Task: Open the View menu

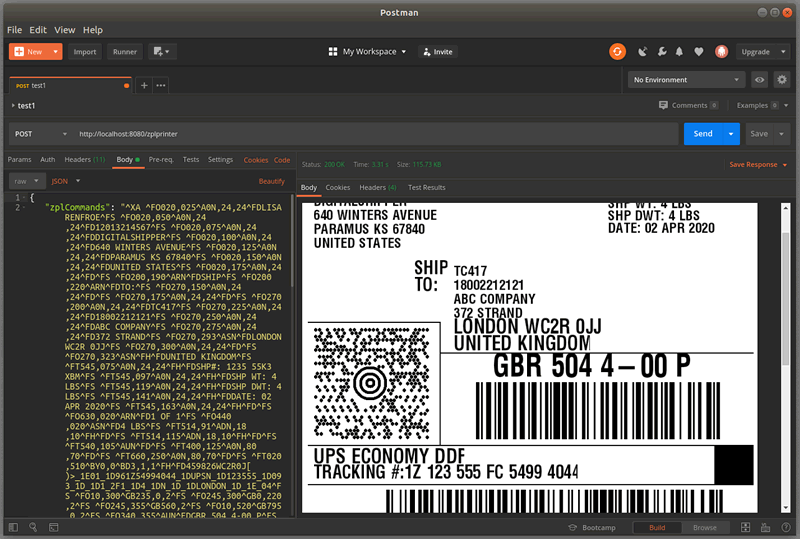Action: pyautogui.click(x=64, y=30)
